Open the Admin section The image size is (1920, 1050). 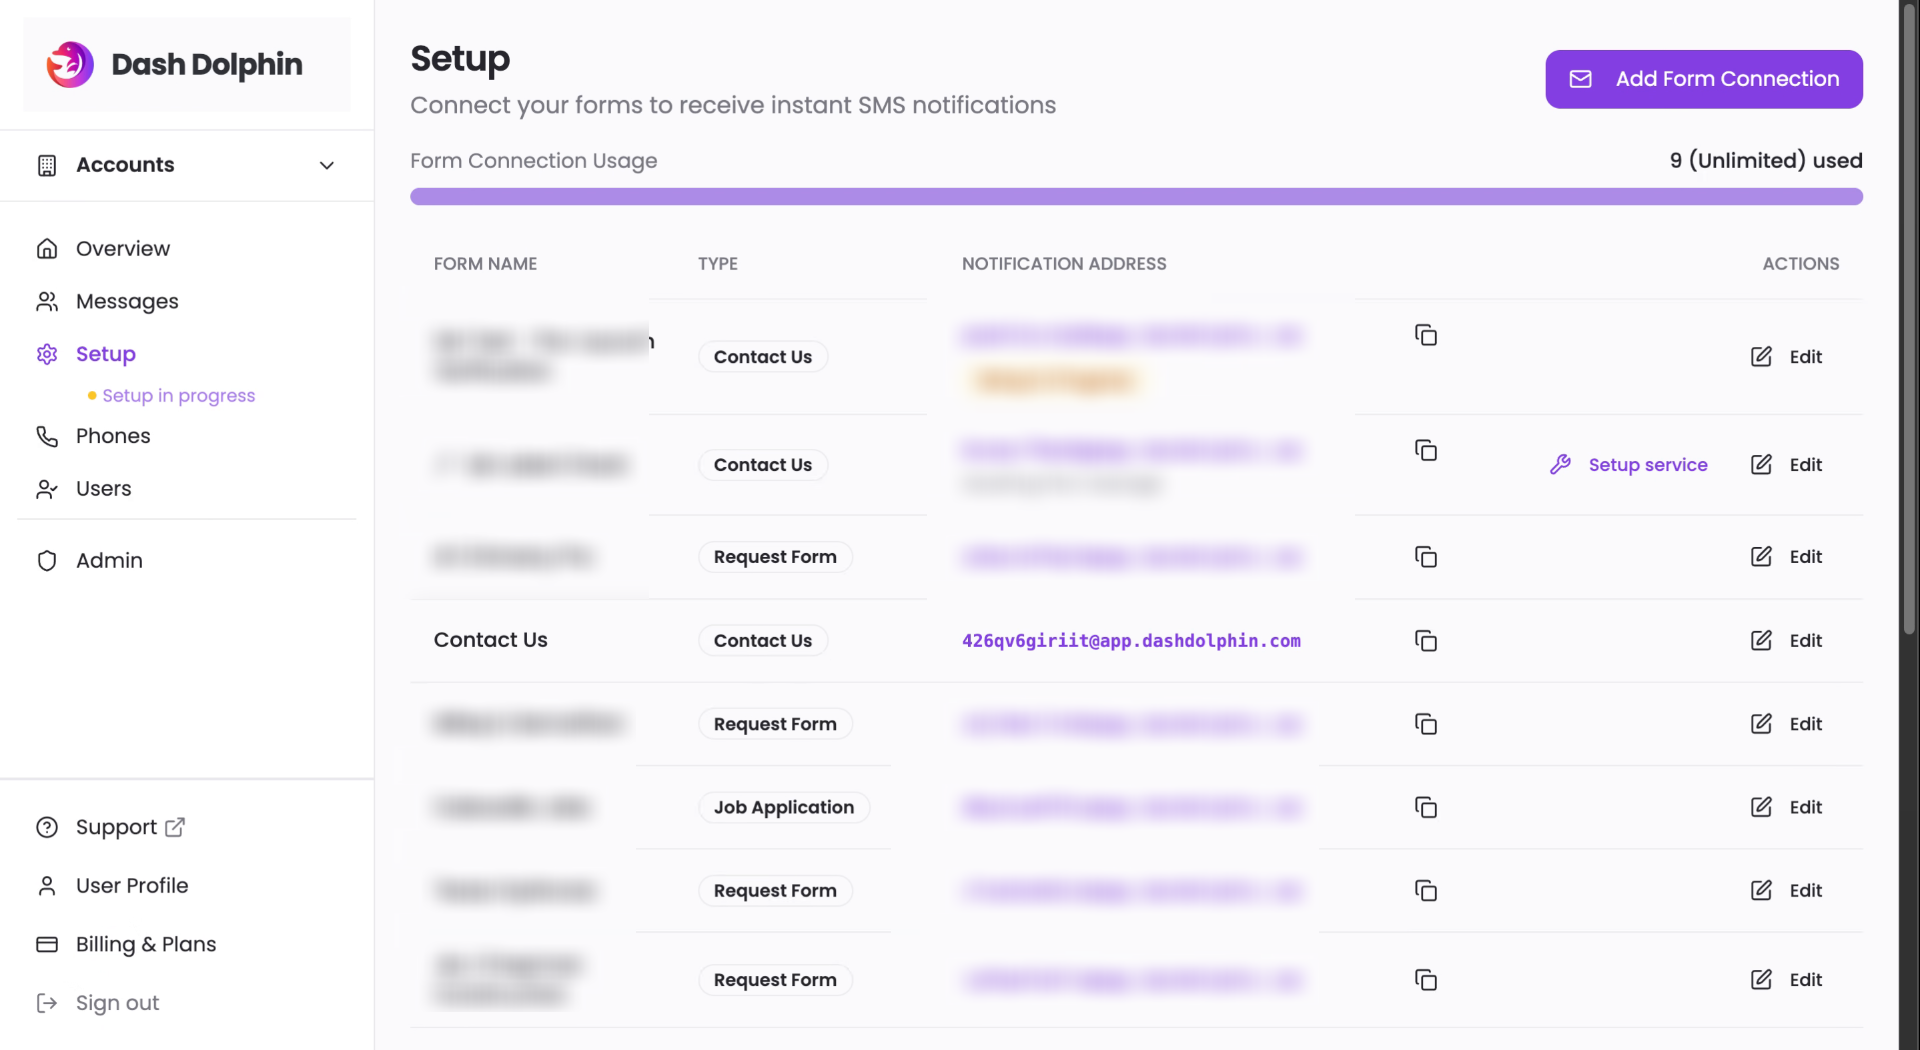pos(109,561)
